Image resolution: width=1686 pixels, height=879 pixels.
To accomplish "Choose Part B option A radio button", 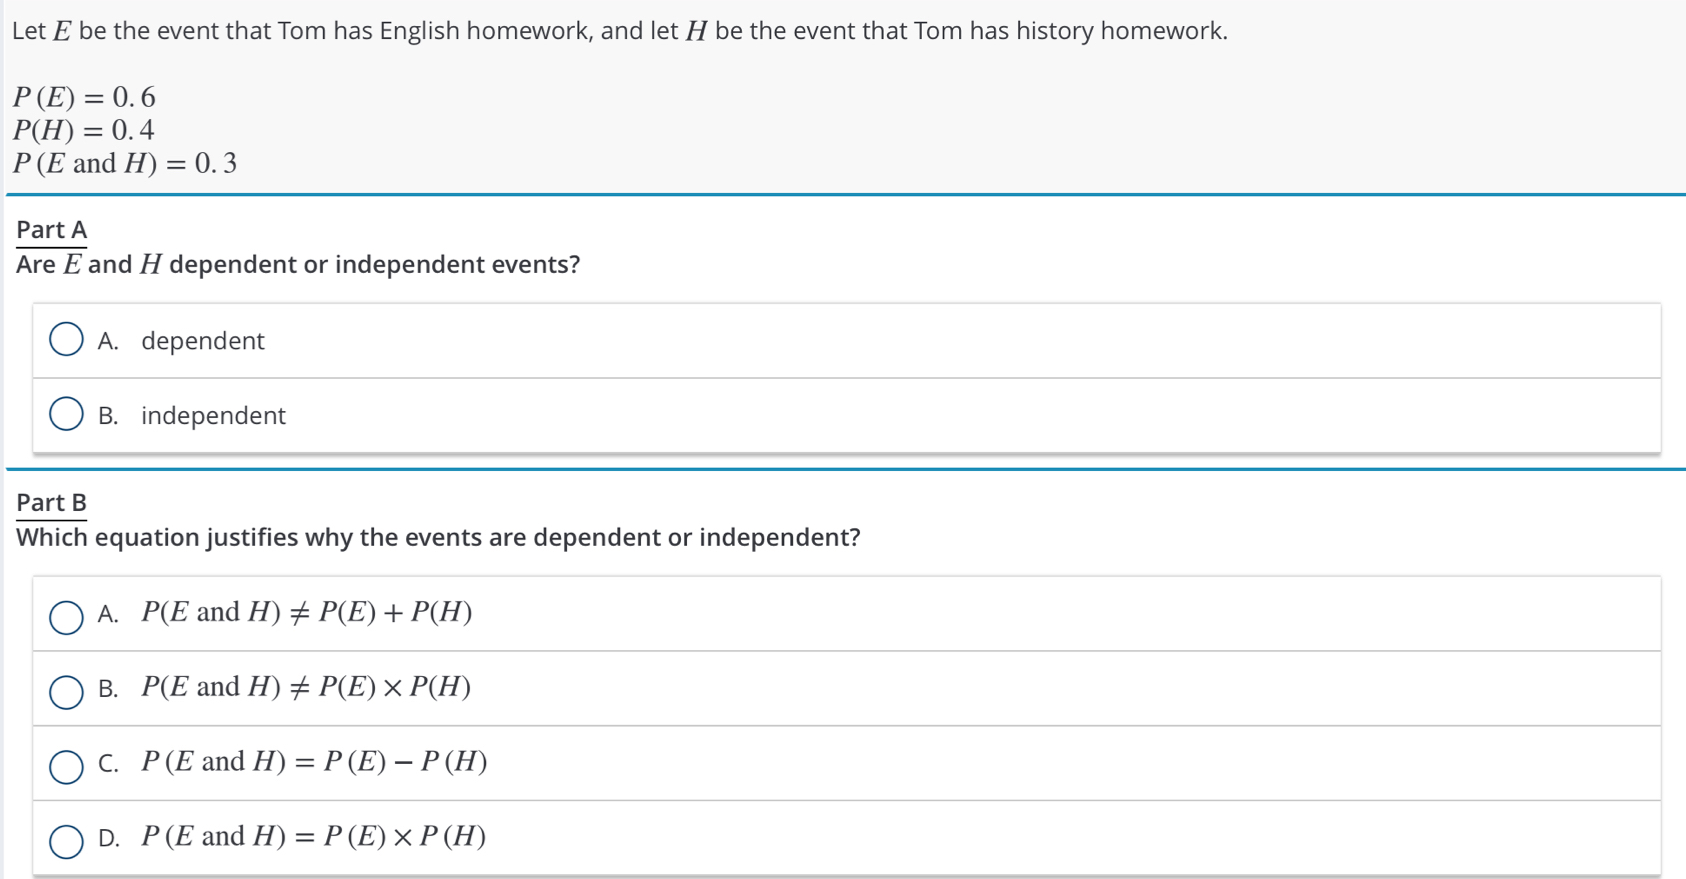I will click(66, 617).
